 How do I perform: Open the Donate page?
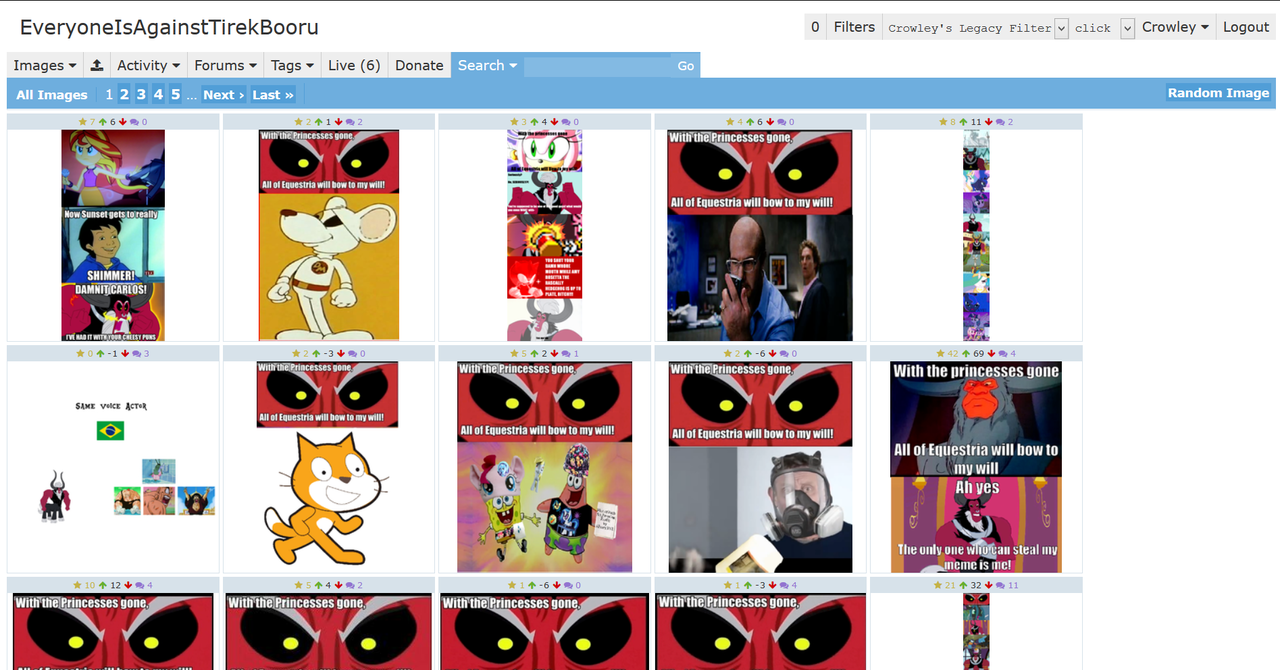point(419,65)
